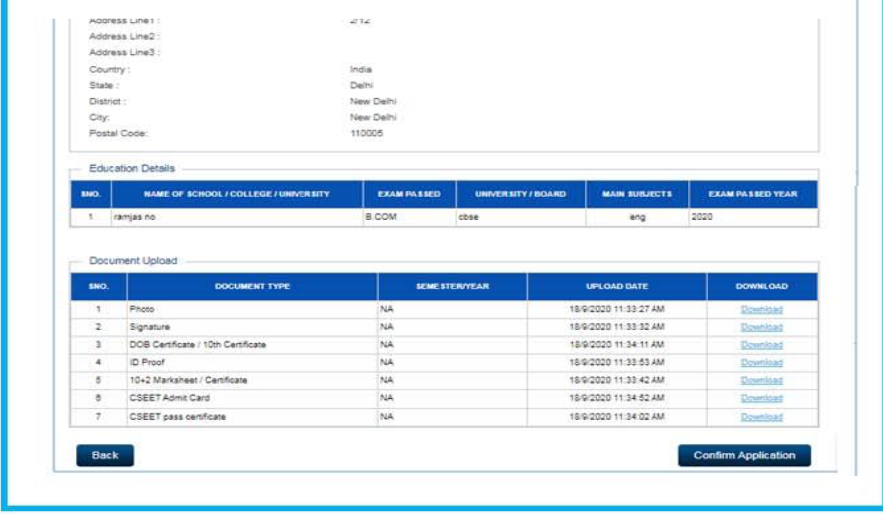The height and width of the screenshot is (514, 883).
Task: Select the Exam Passed Year header
Action: pyautogui.click(x=753, y=194)
